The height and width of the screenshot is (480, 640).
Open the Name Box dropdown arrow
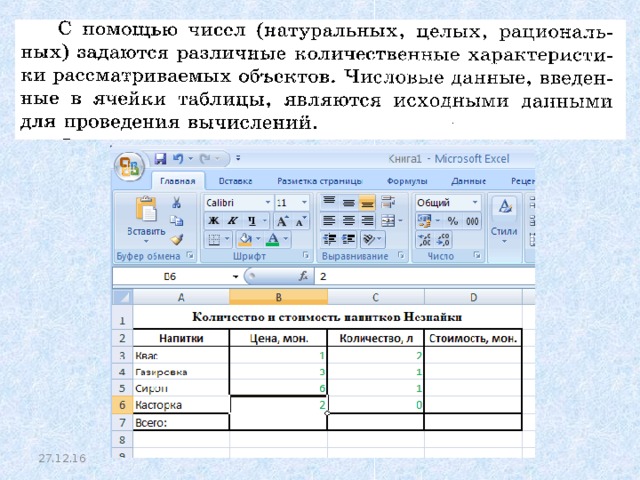tap(236, 277)
